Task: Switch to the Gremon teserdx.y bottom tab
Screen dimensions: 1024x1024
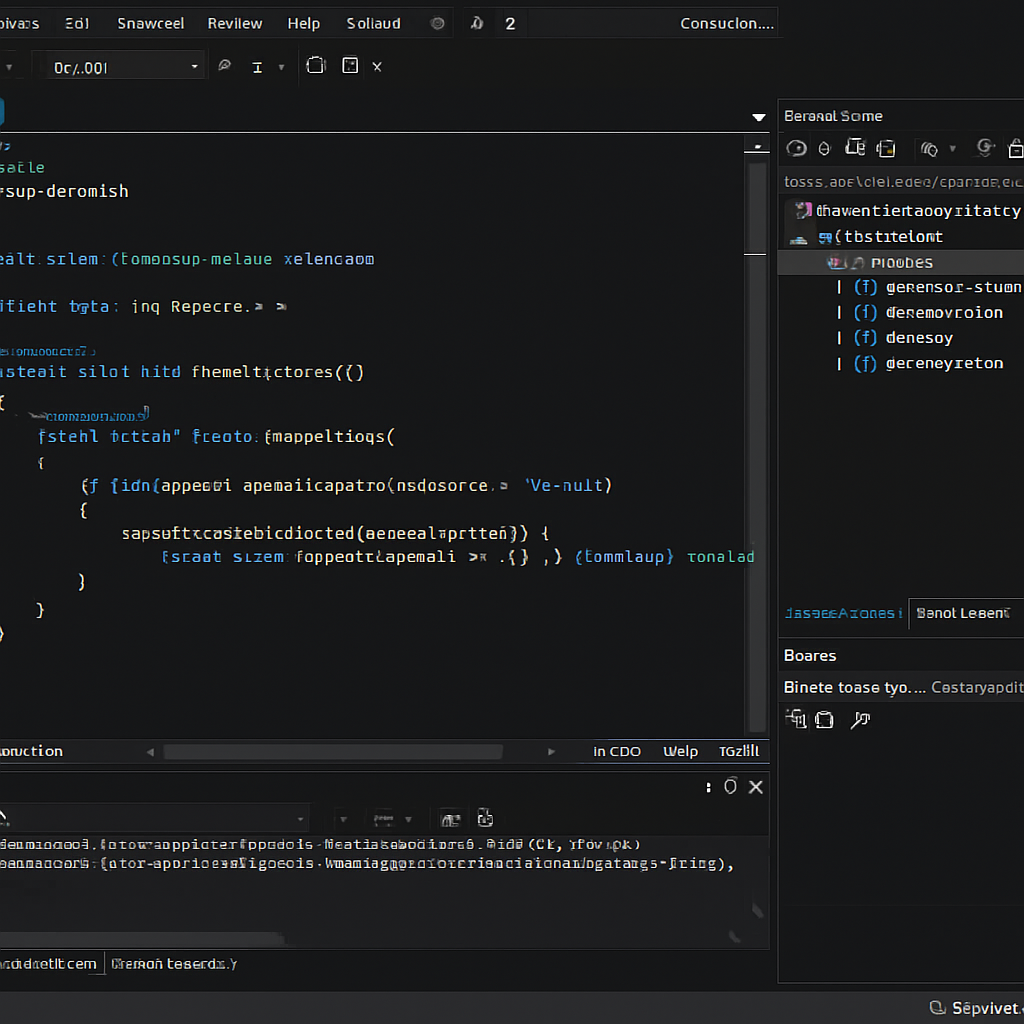Action: (x=174, y=964)
